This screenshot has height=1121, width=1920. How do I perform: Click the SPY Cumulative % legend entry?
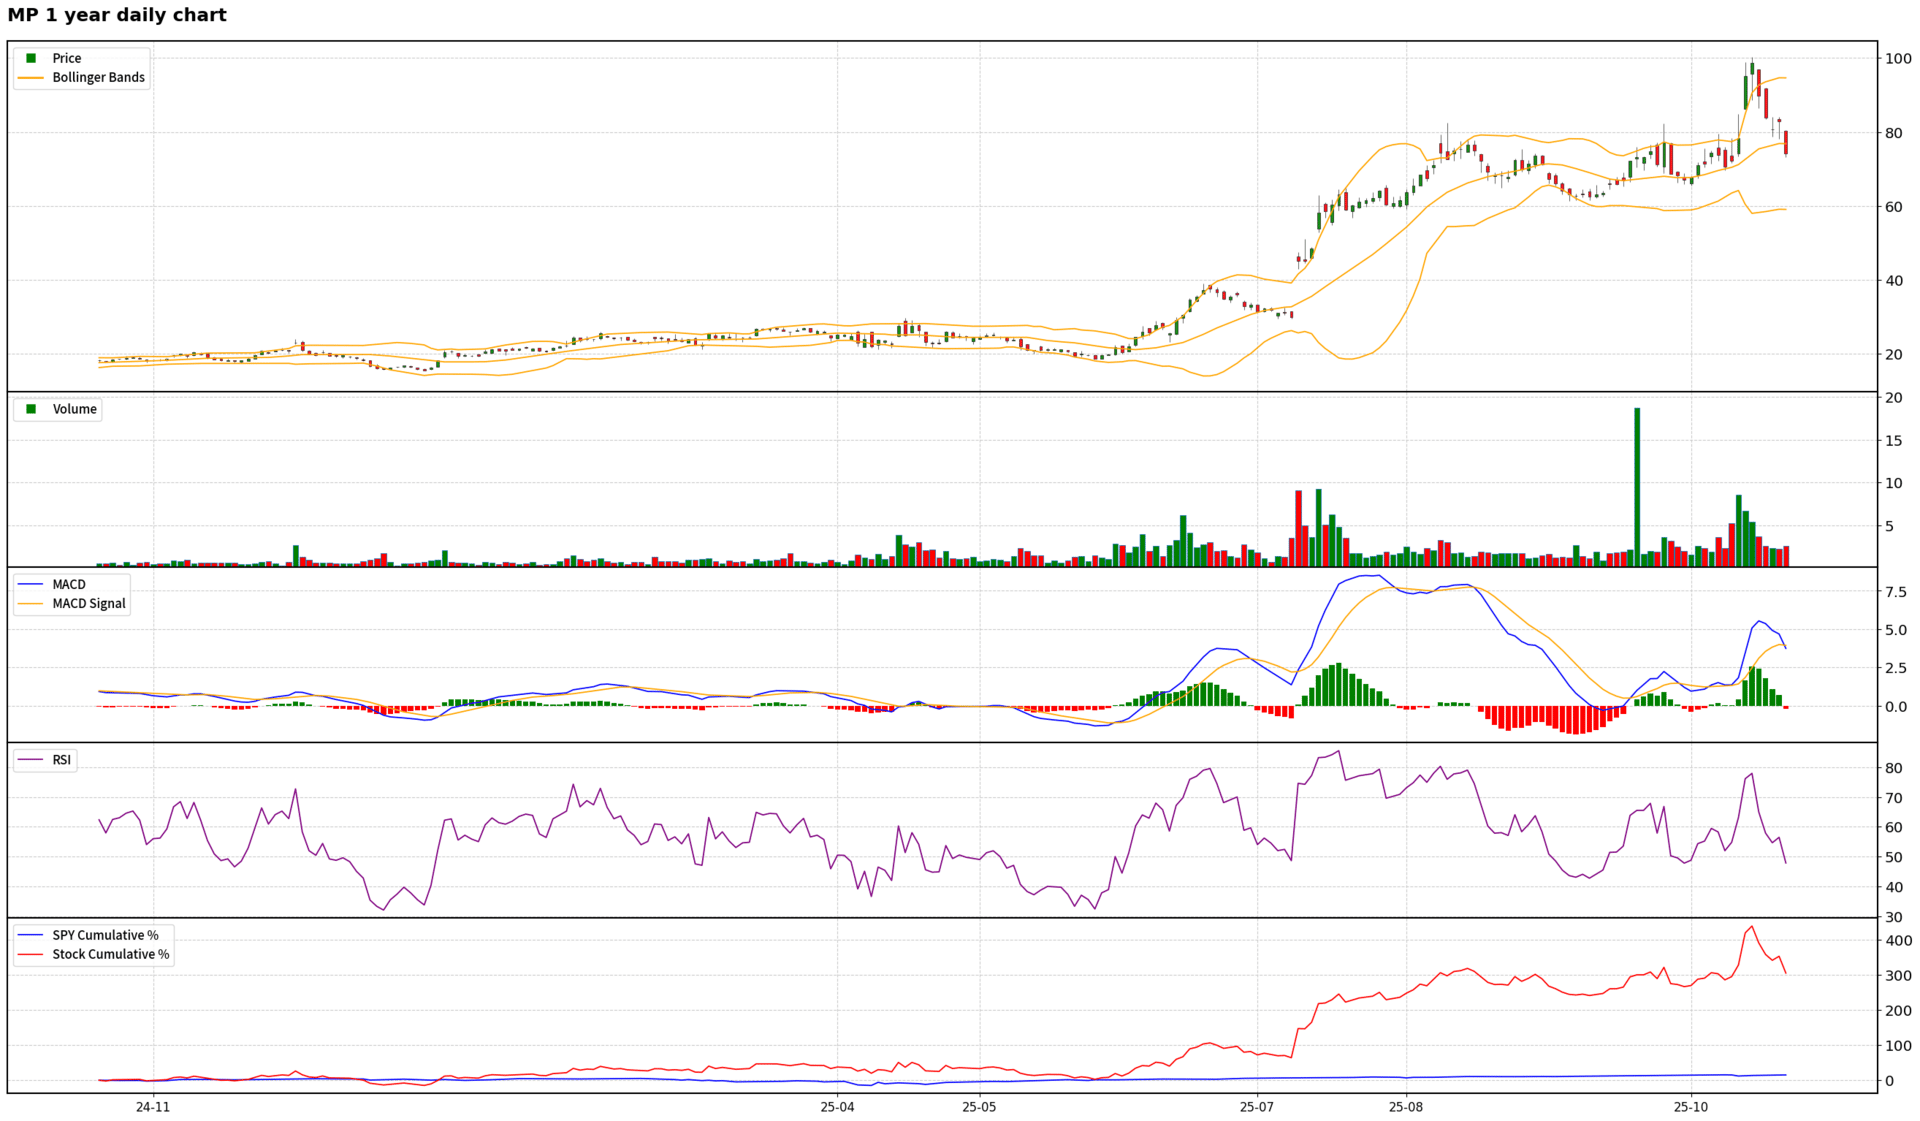point(104,935)
